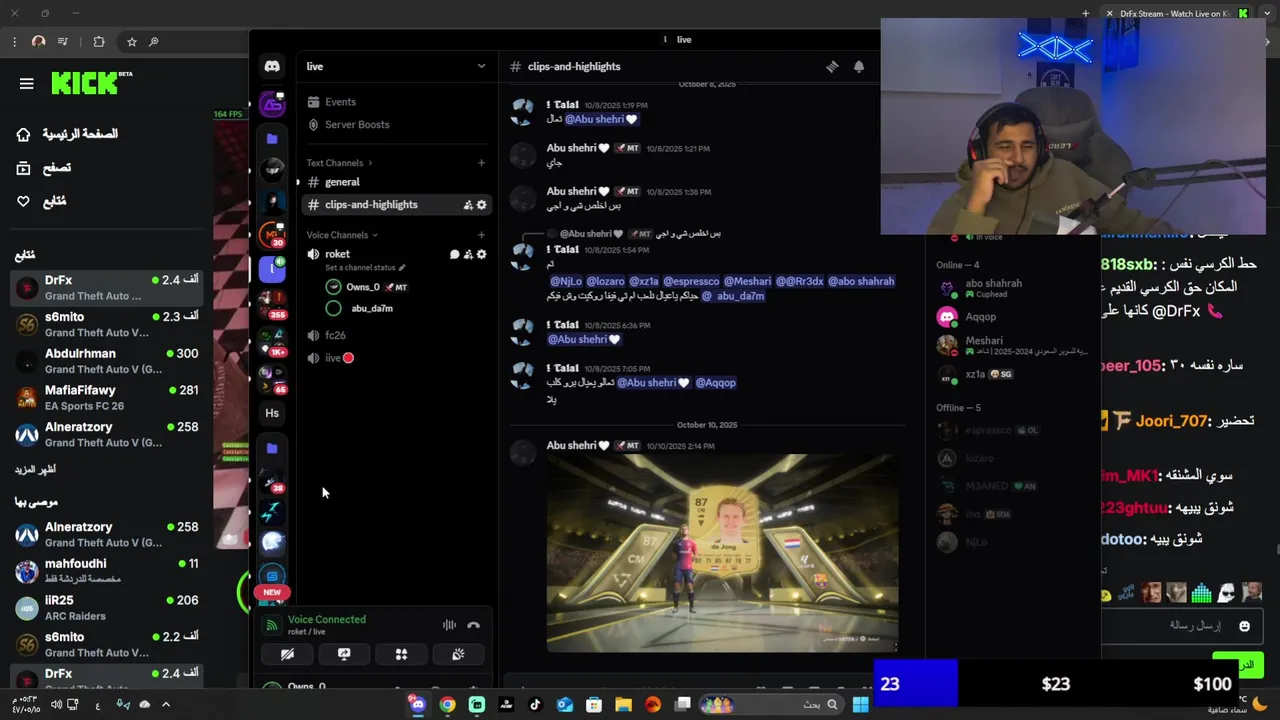
Task: Toggle Discord noise suppression icon
Action: (x=449, y=625)
